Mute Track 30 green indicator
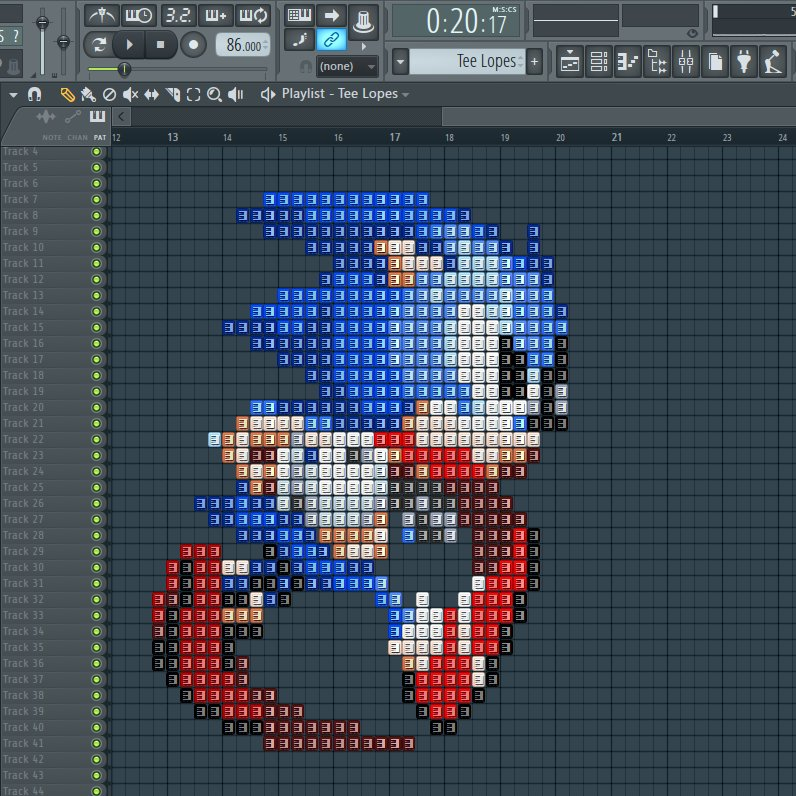 coord(96,567)
